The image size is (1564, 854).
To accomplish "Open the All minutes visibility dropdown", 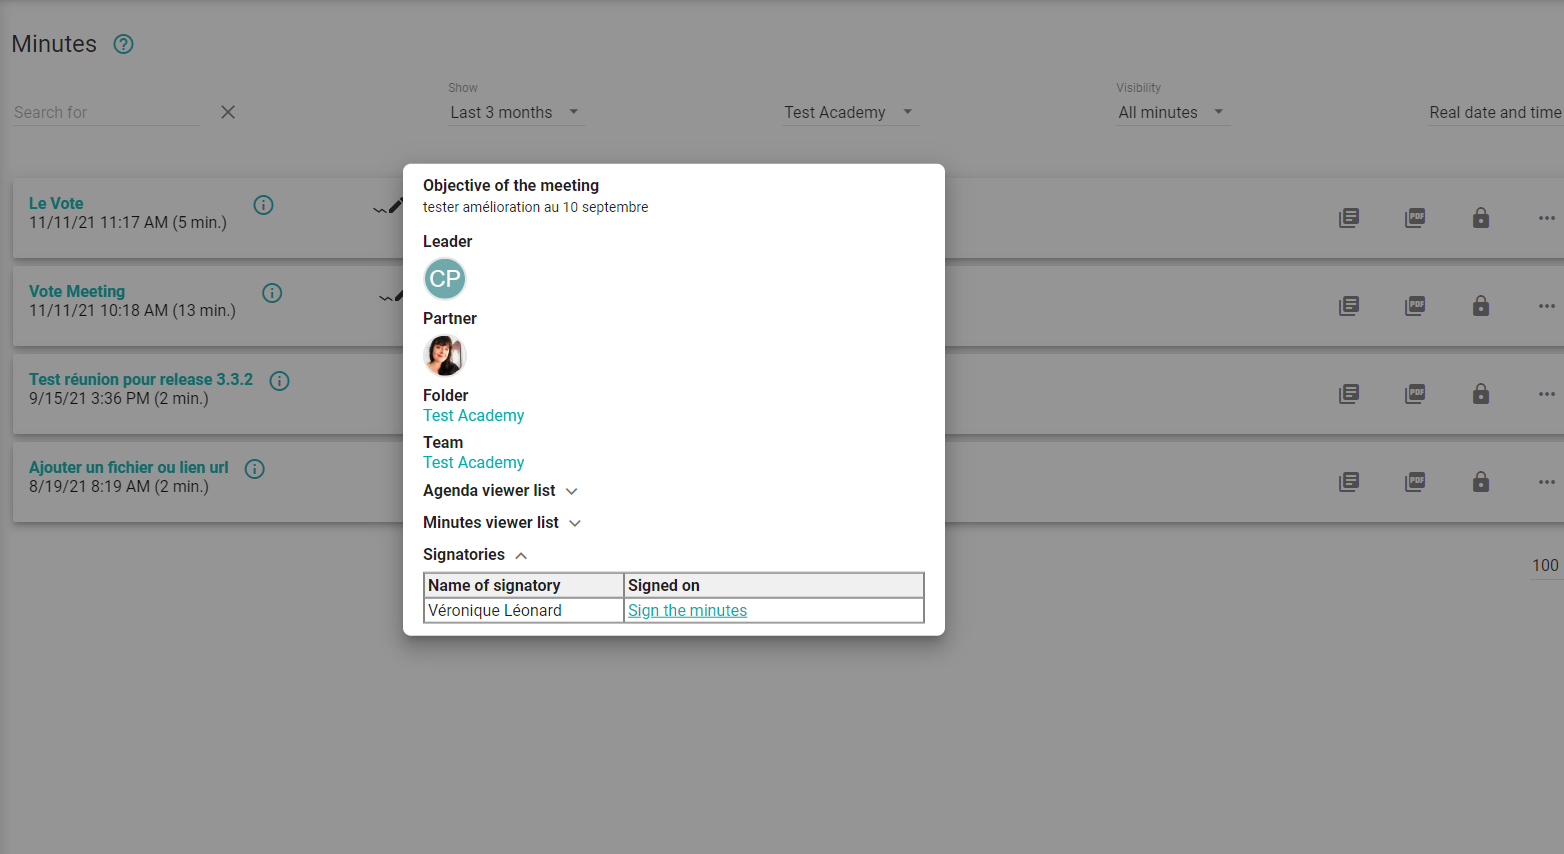I will pyautogui.click(x=1172, y=112).
